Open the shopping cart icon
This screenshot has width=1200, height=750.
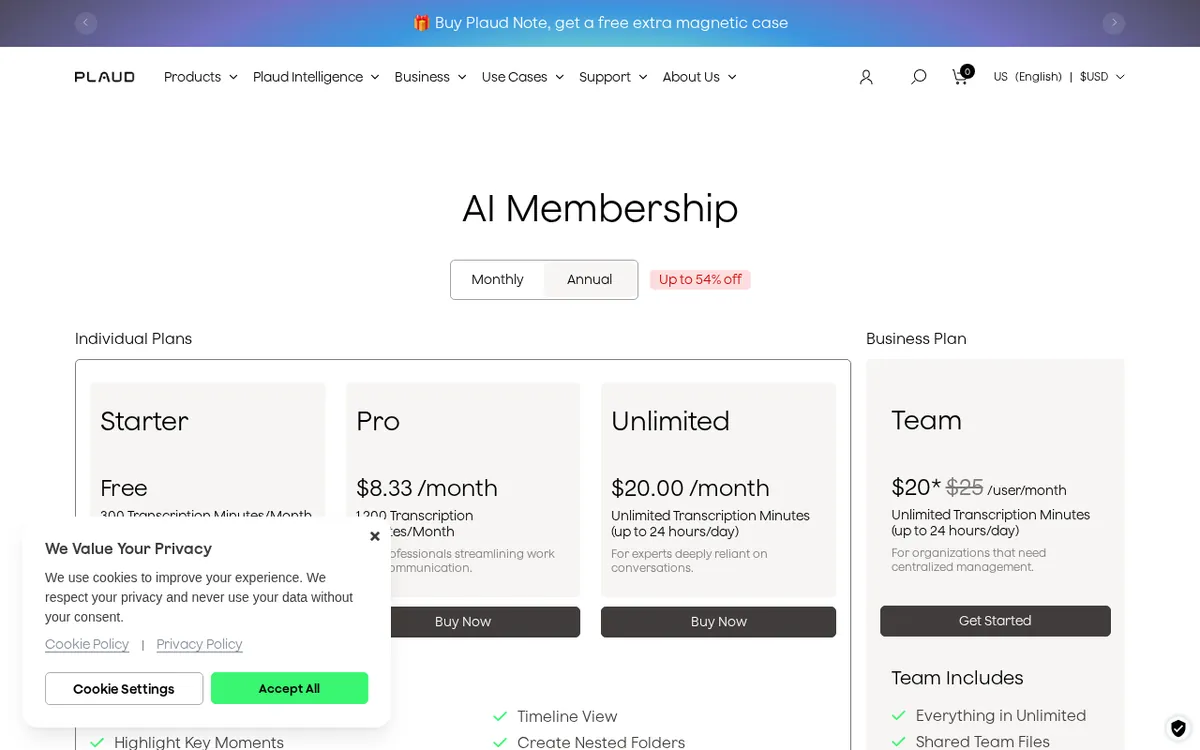pyautogui.click(x=962, y=75)
